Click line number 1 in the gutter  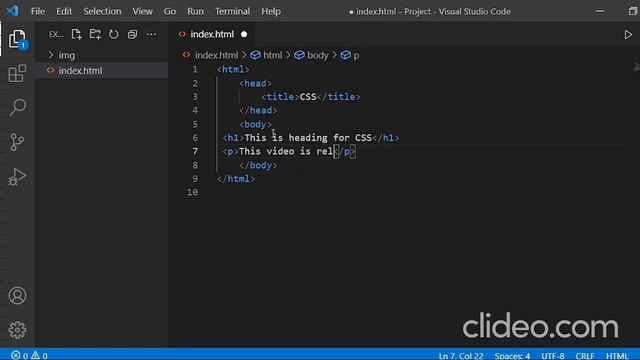[195, 69]
